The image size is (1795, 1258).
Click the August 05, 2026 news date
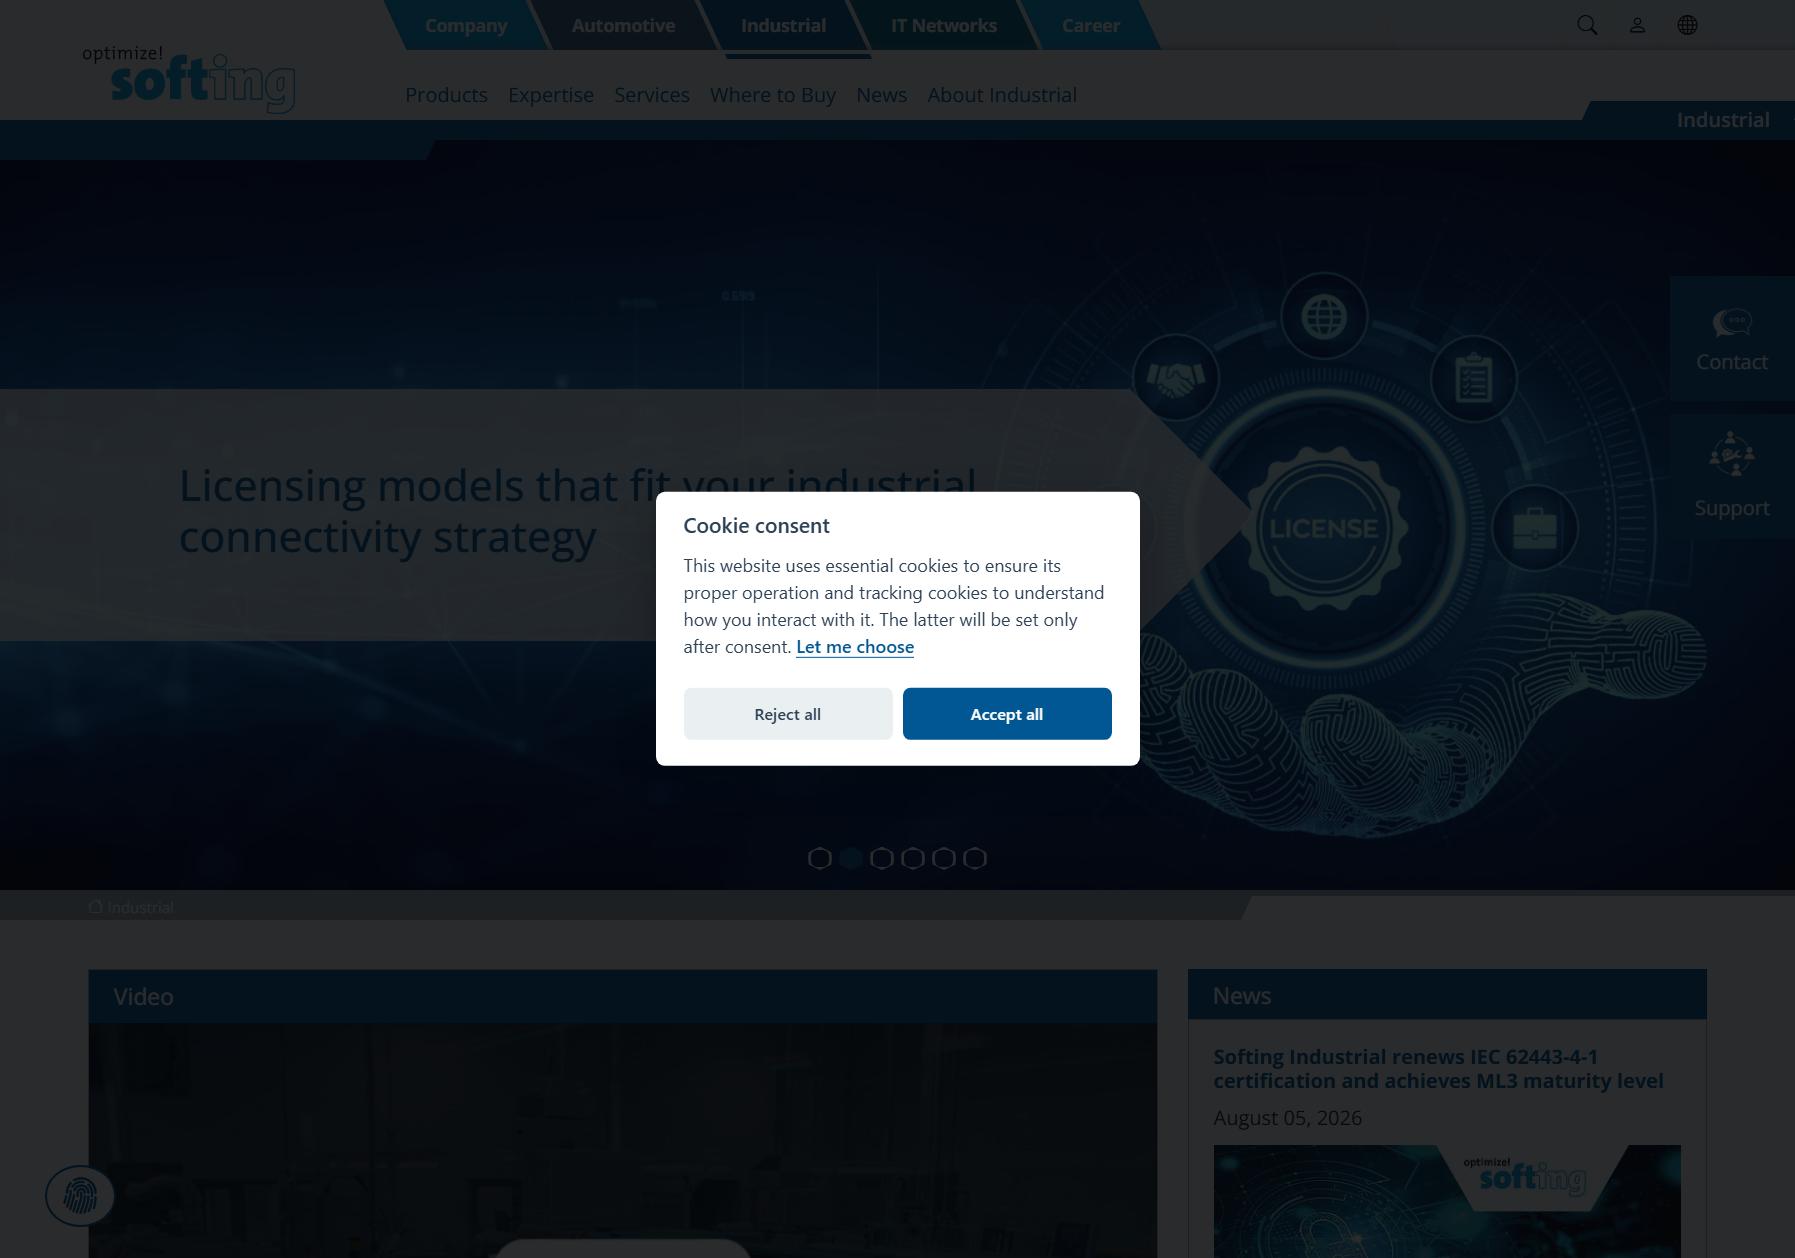point(1288,1118)
